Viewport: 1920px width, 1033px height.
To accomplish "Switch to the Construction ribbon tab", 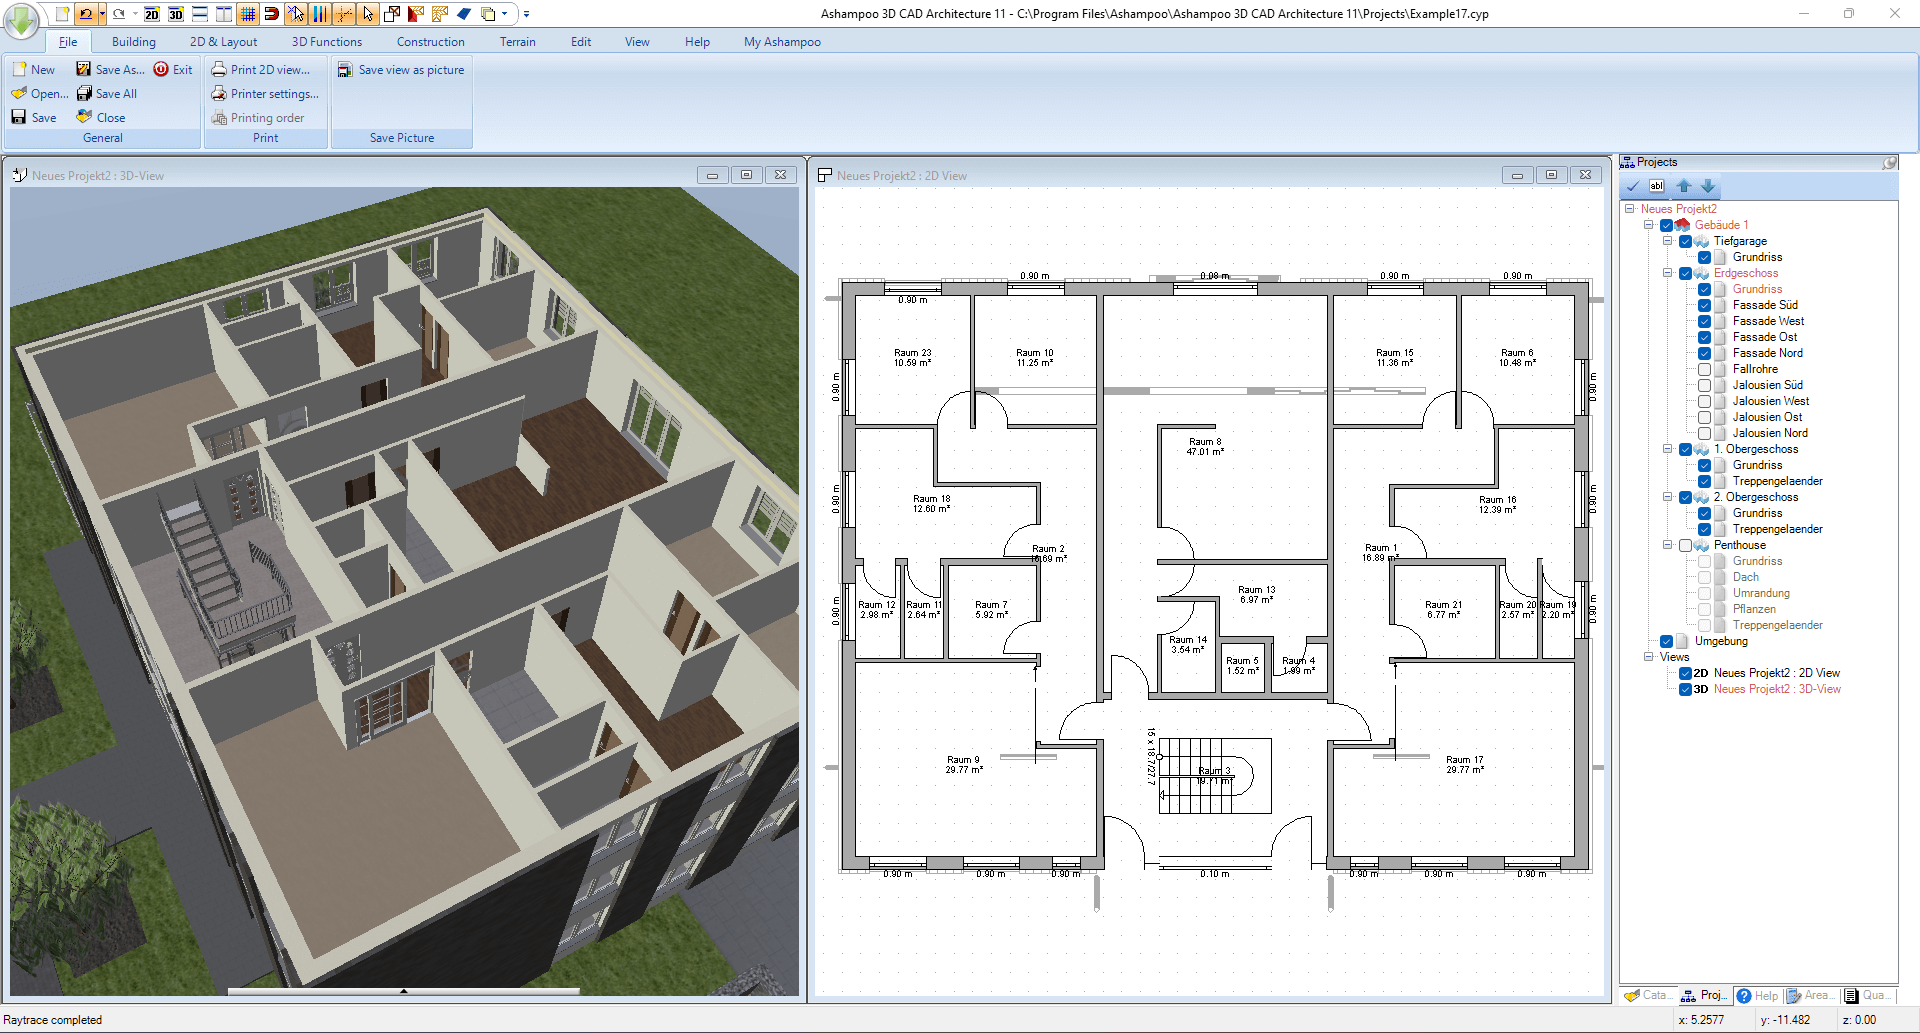I will [430, 41].
